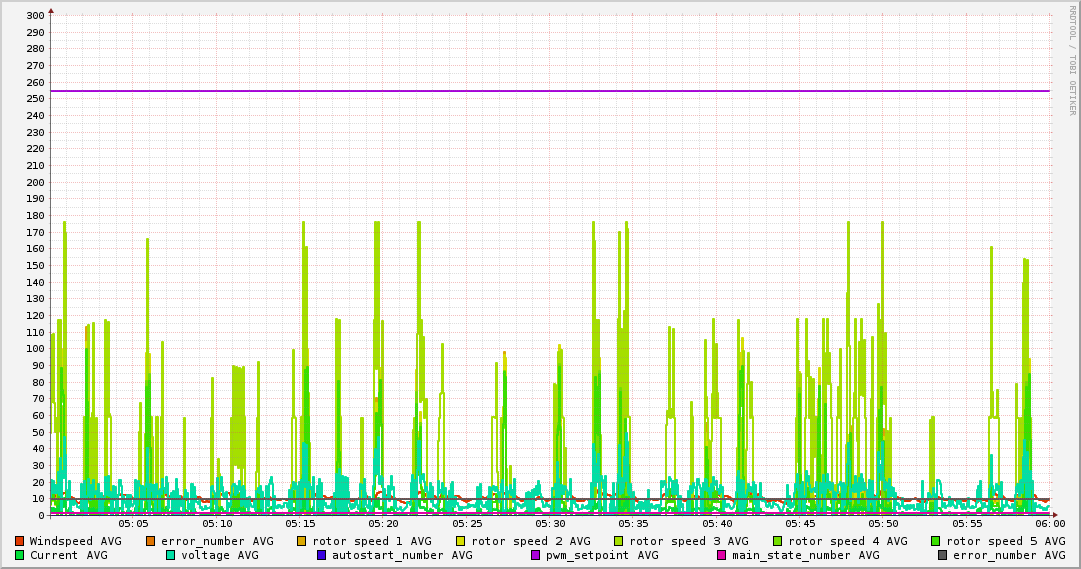Screen dimensions: 1081x569
Task: Click the 300 value on the y-axis
Action: point(34,16)
